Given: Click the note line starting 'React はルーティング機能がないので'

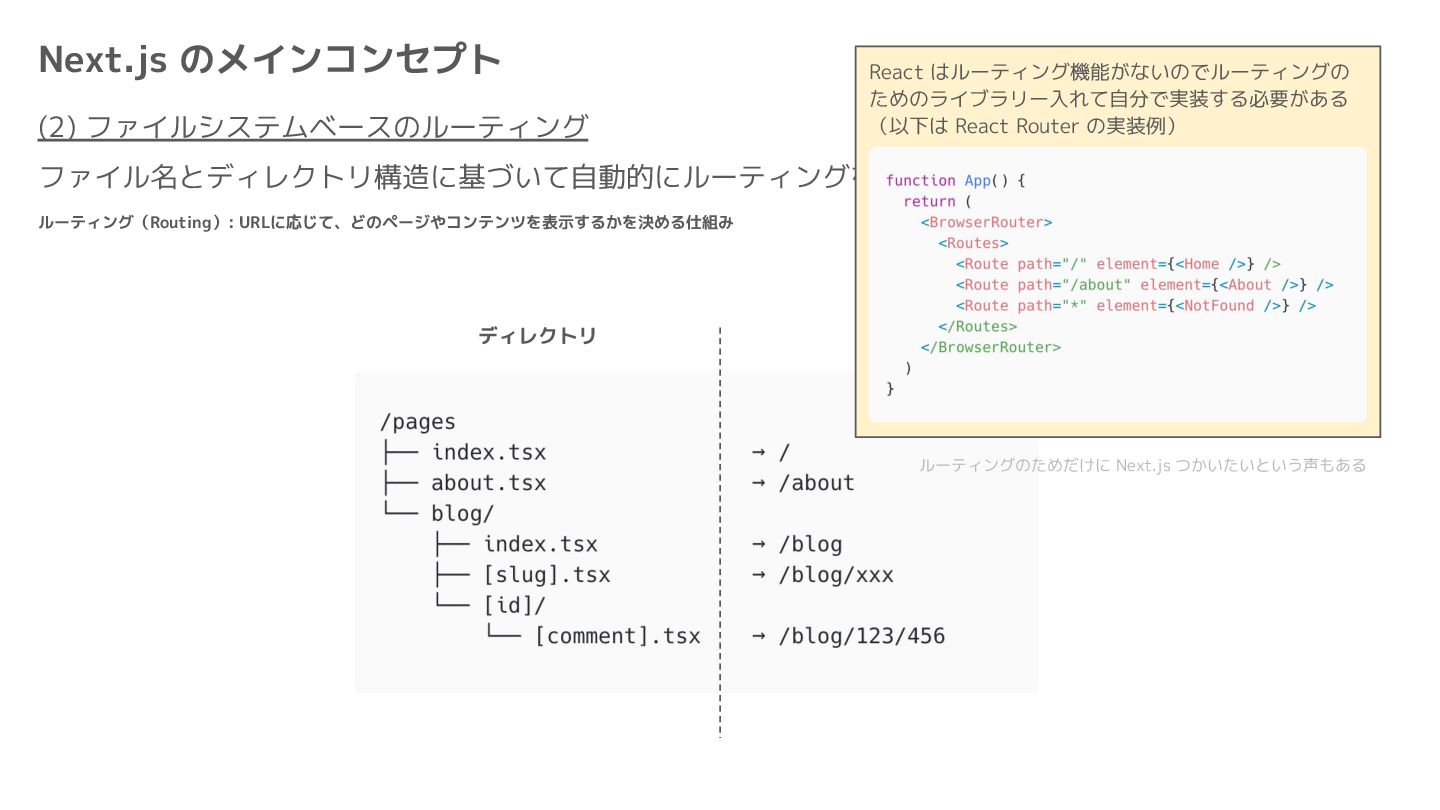Looking at the screenshot, I should (1109, 72).
